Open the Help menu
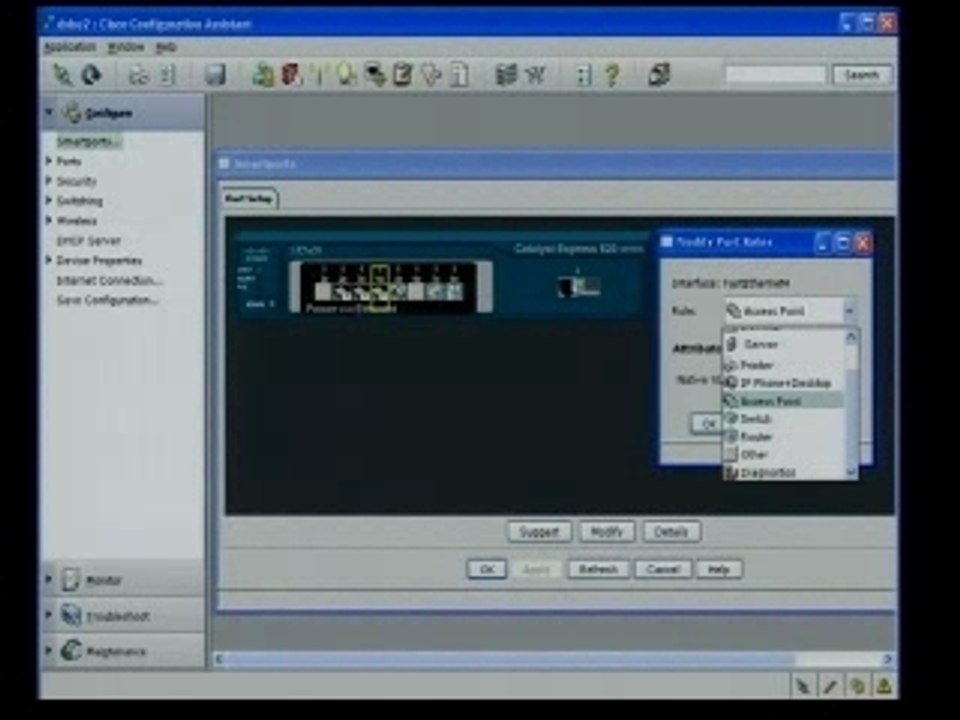The height and width of the screenshot is (720, 960). click(x=166, y=47)
